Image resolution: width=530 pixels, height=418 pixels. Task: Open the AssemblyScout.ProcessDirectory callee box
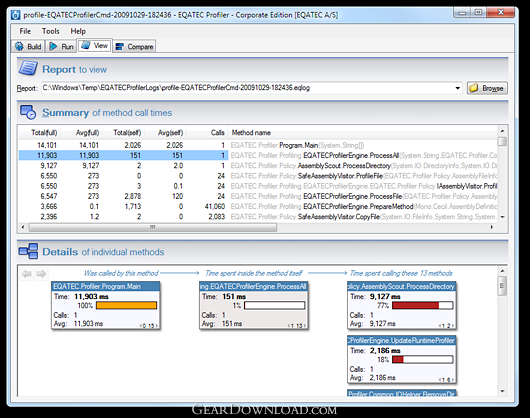pos(402,305)
